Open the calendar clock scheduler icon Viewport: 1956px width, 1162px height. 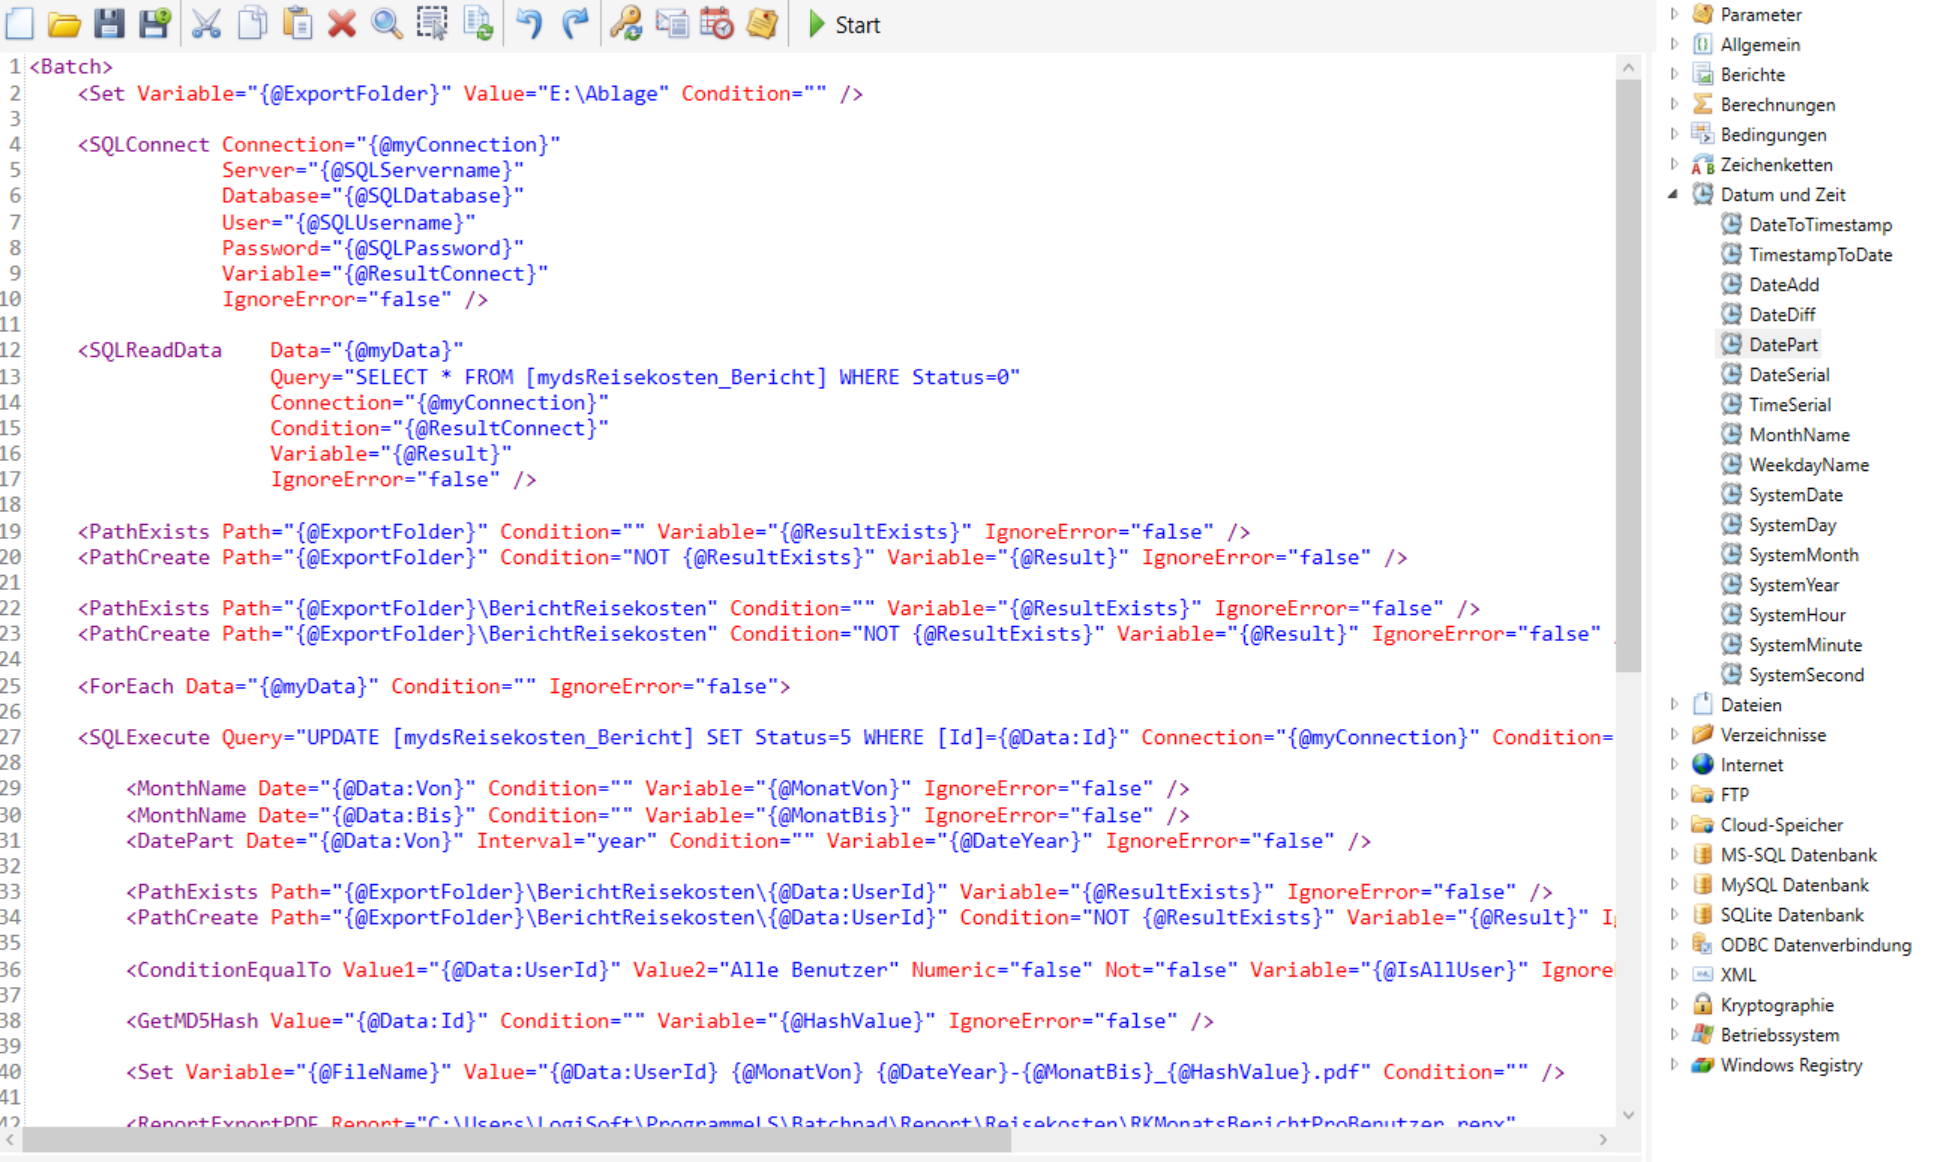(716, 23)
